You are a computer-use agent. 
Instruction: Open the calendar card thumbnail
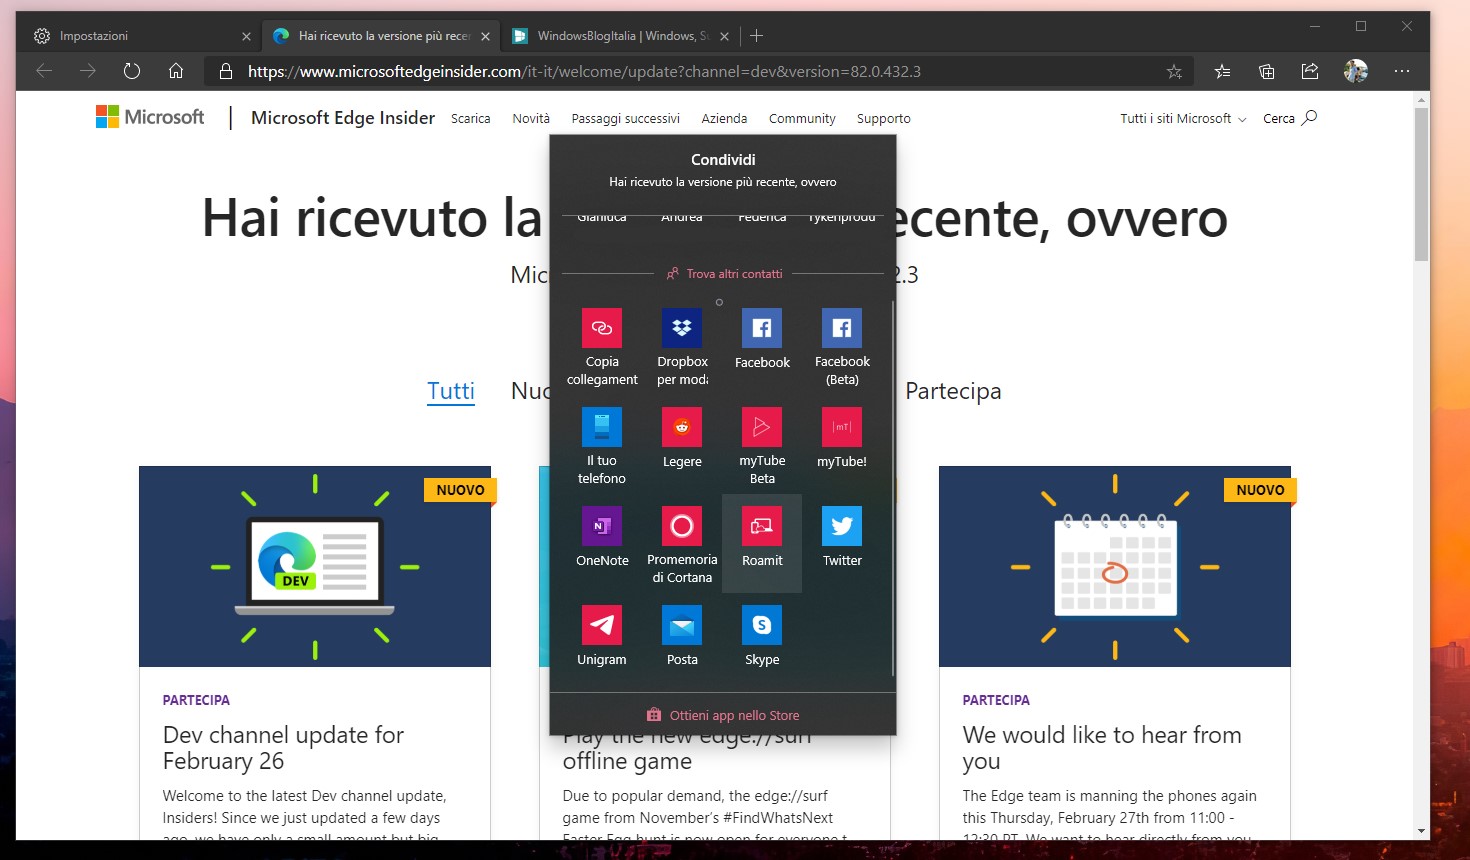[1115, 566]
